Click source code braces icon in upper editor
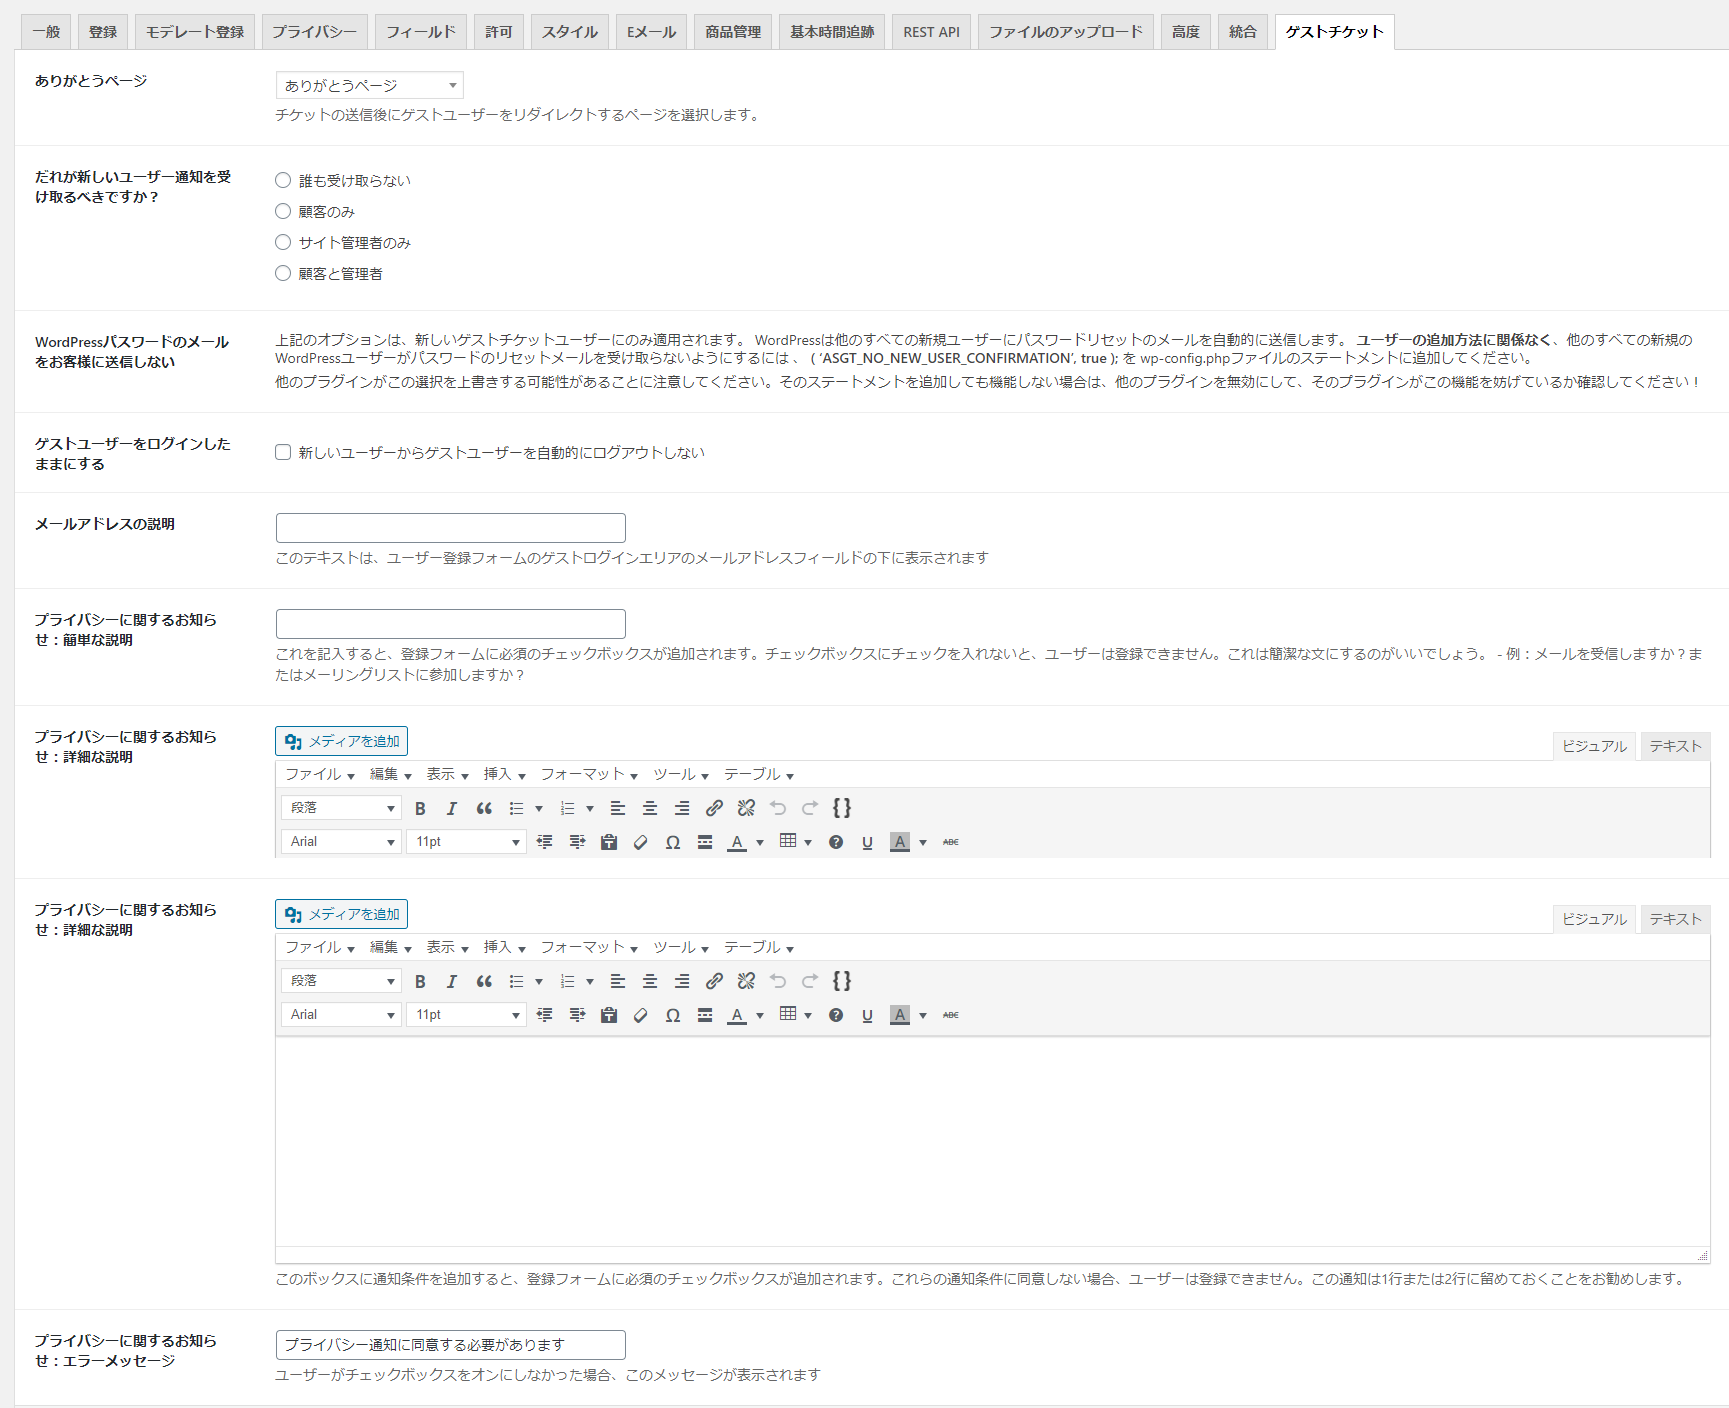 point(842,808)
